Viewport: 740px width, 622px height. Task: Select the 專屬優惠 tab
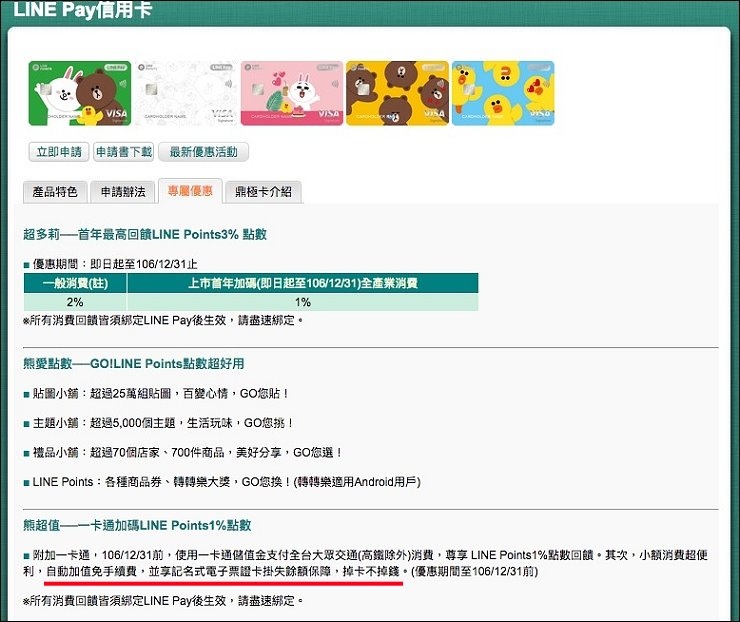pos(190,191)
